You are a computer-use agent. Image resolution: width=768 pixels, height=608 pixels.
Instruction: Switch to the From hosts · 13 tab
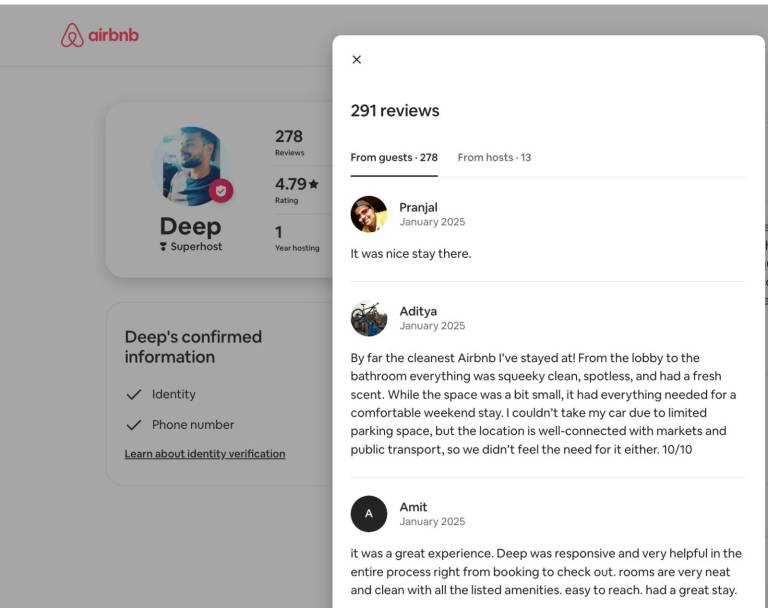click(x=494, y=158)
